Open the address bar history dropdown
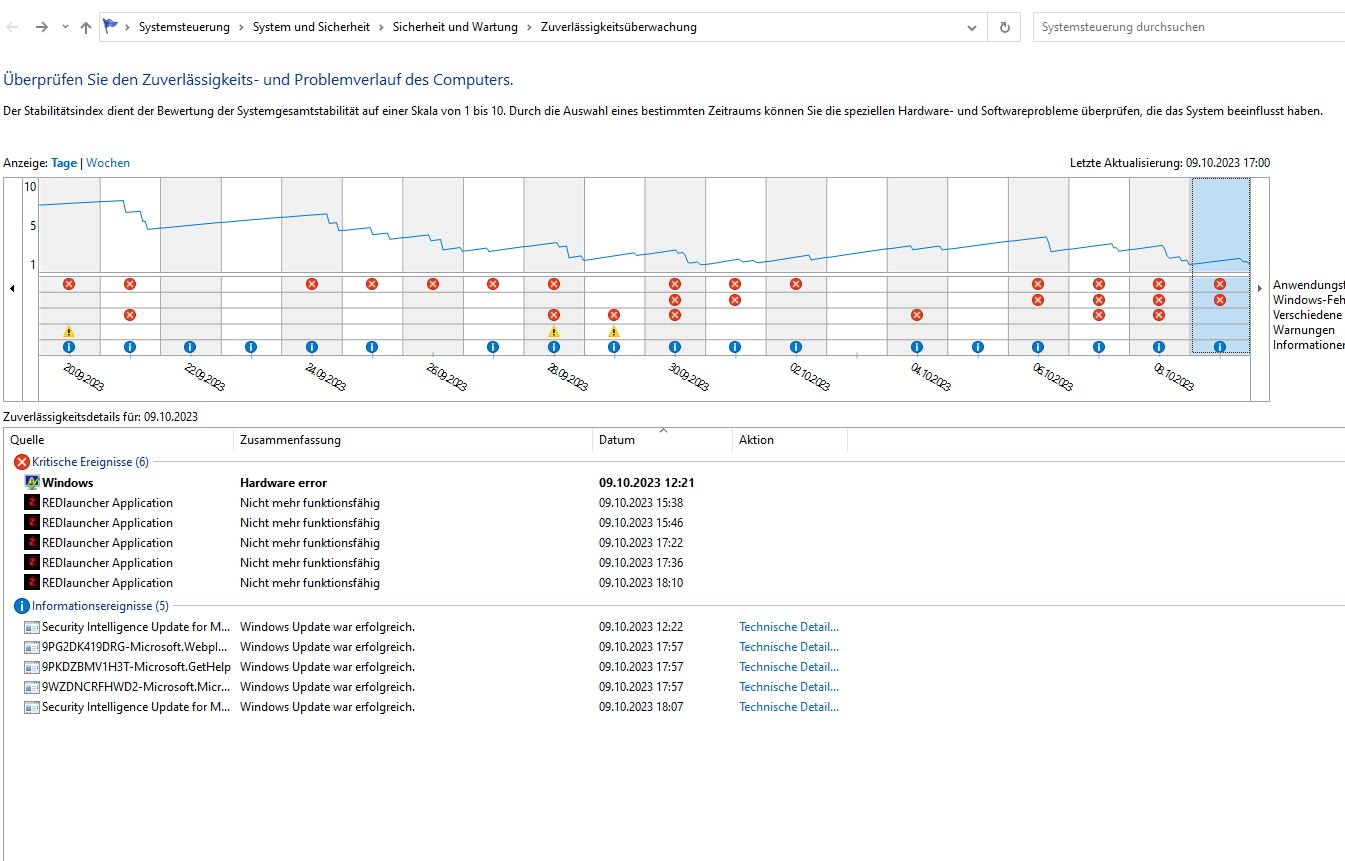 point(972,27)
